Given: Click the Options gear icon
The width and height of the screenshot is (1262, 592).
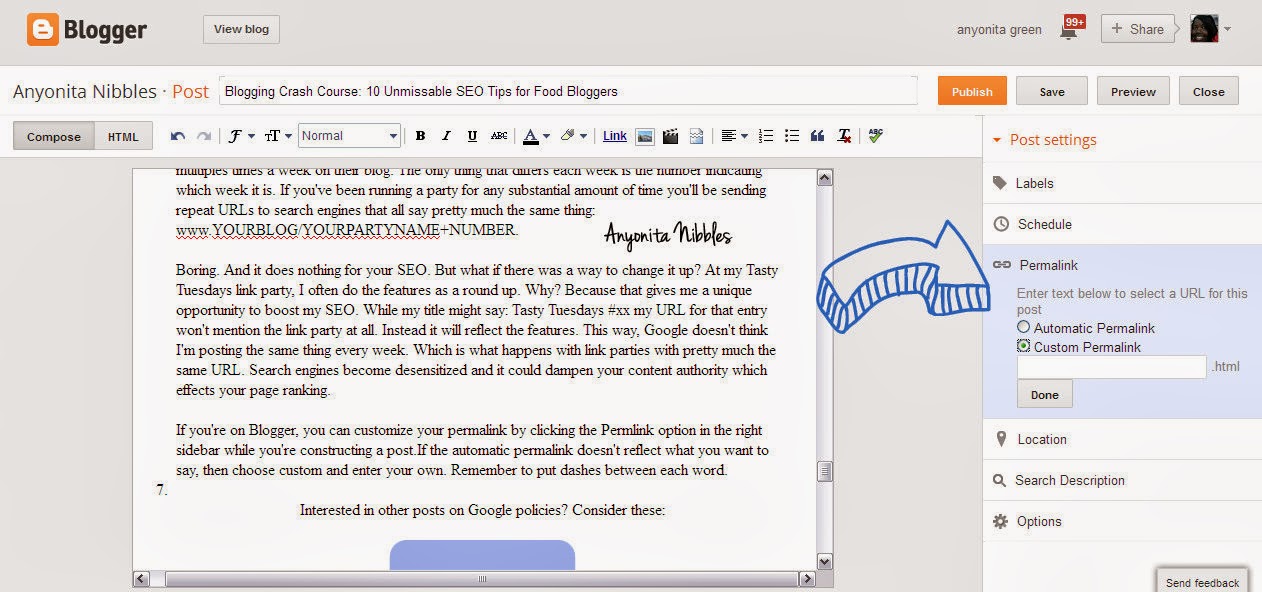Looking at the screenshot, I should (x=1000, y=521).
